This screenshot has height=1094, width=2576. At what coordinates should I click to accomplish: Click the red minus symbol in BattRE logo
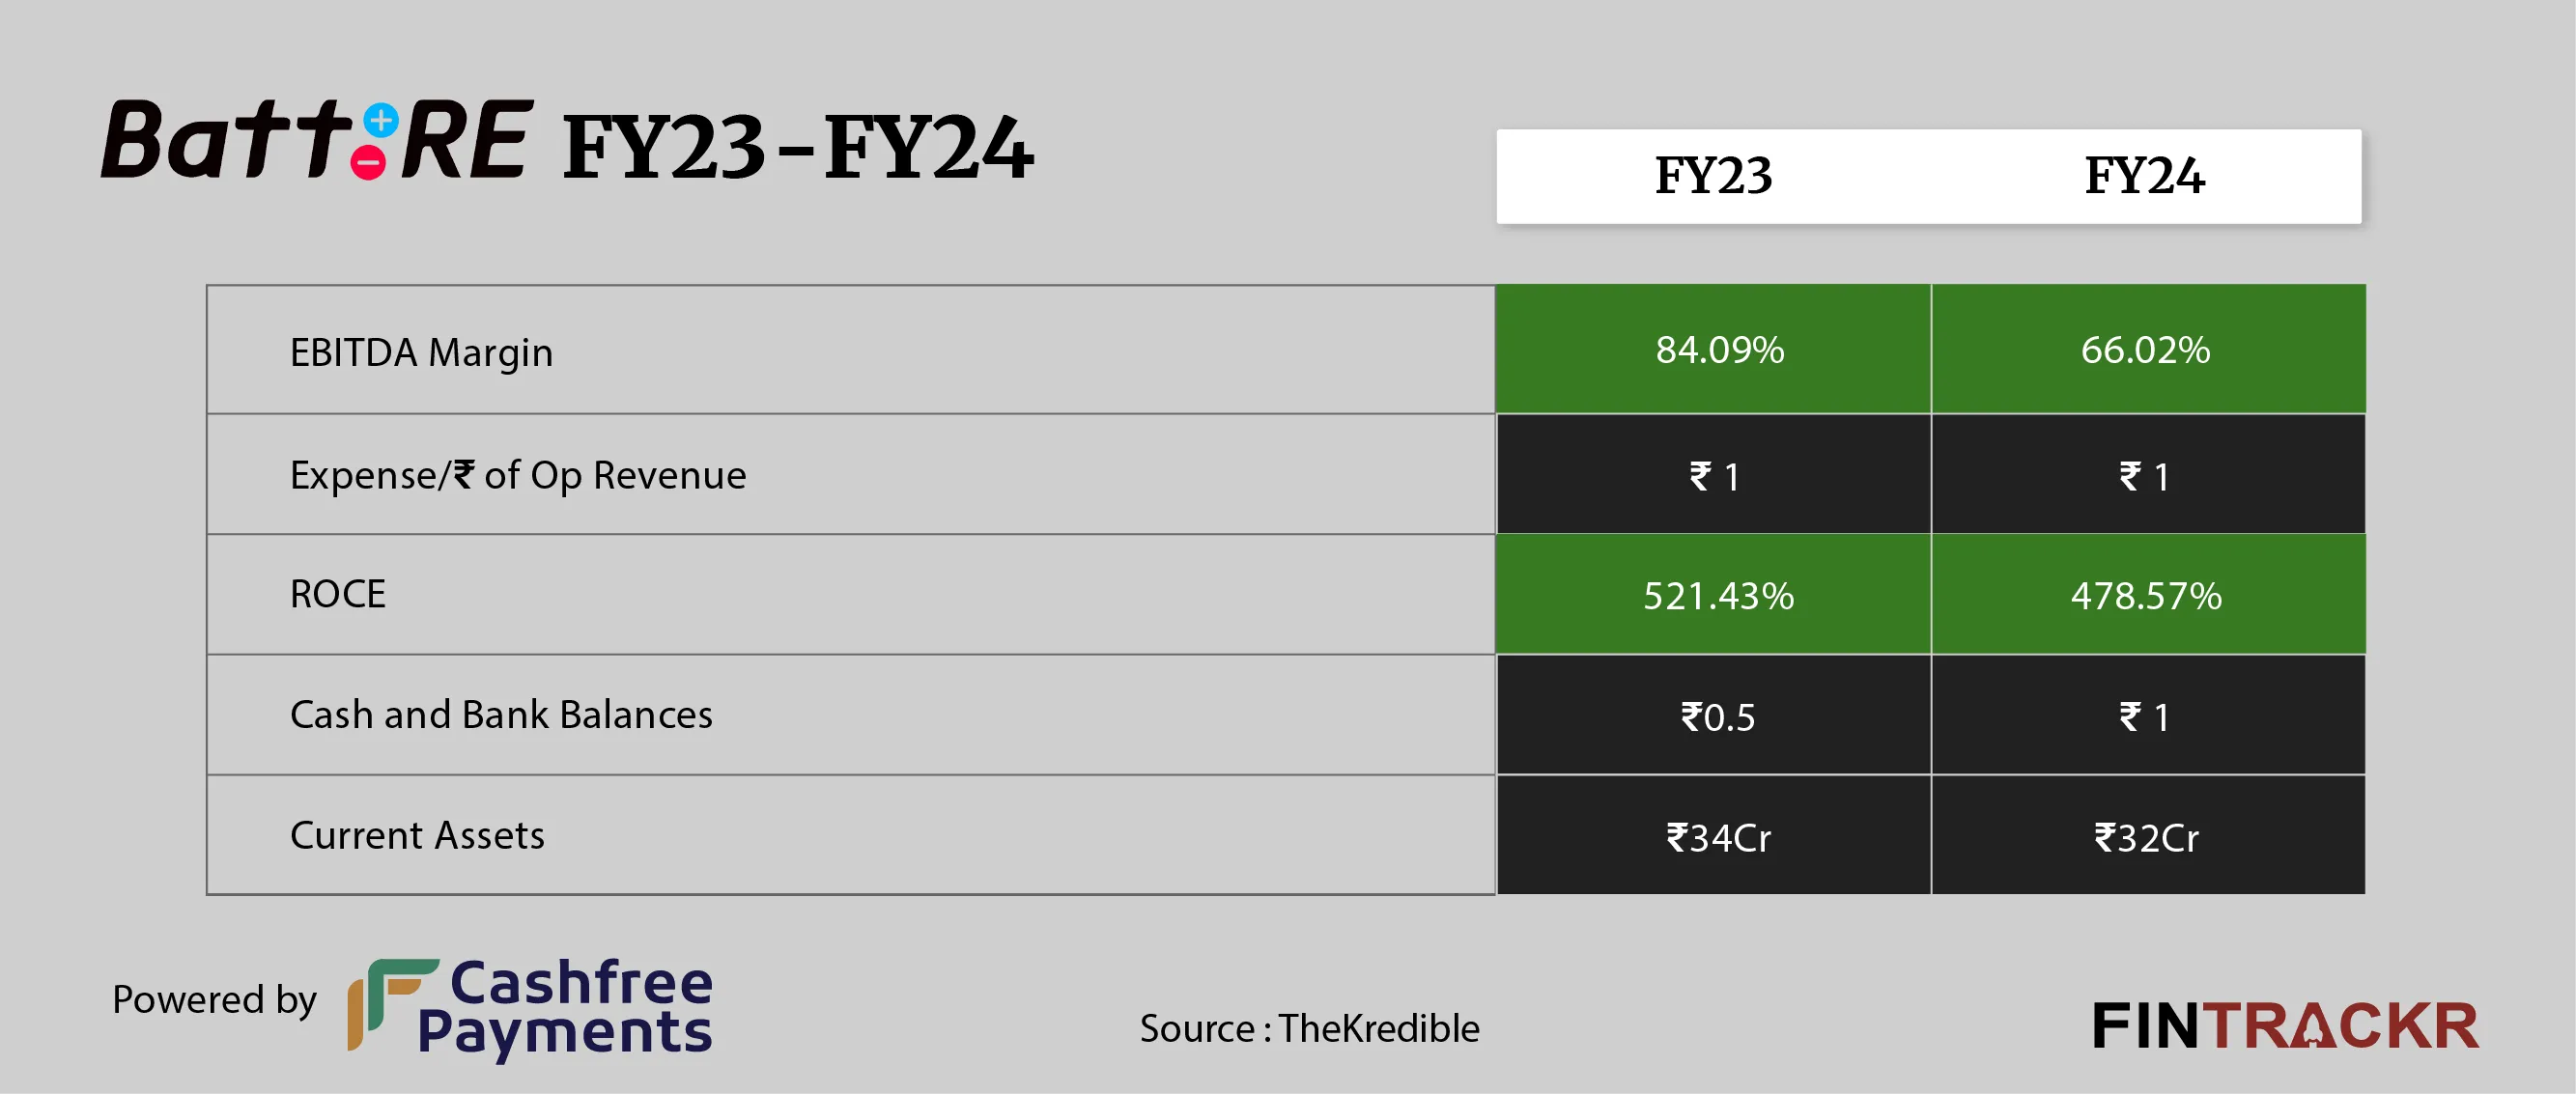tap(369, 162)
